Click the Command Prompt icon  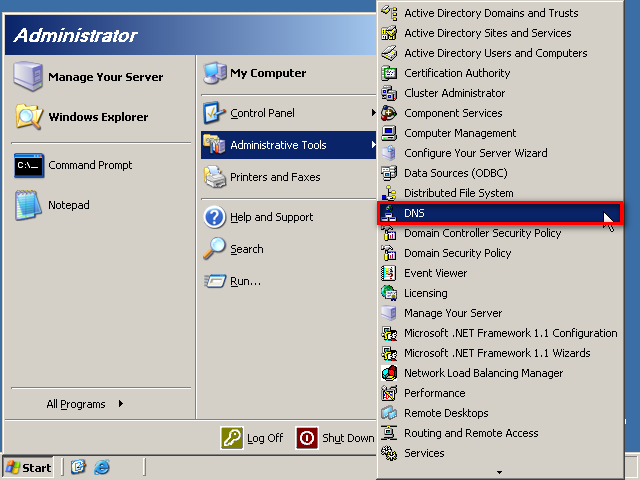click(29, 165)
